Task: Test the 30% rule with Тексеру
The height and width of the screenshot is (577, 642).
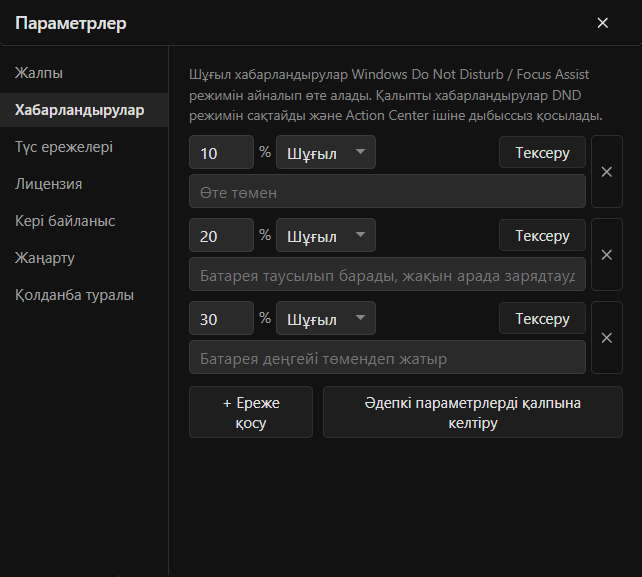Action: point(542,318)
